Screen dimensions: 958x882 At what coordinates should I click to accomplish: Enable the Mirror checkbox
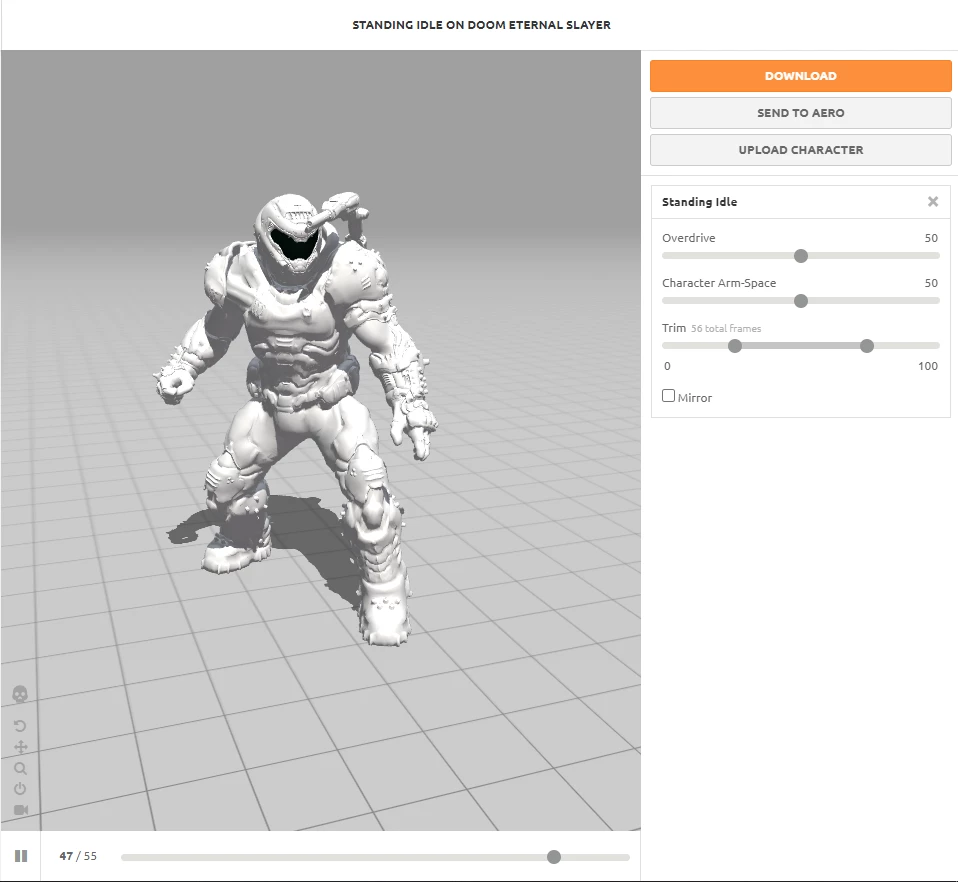pos(668,396)
